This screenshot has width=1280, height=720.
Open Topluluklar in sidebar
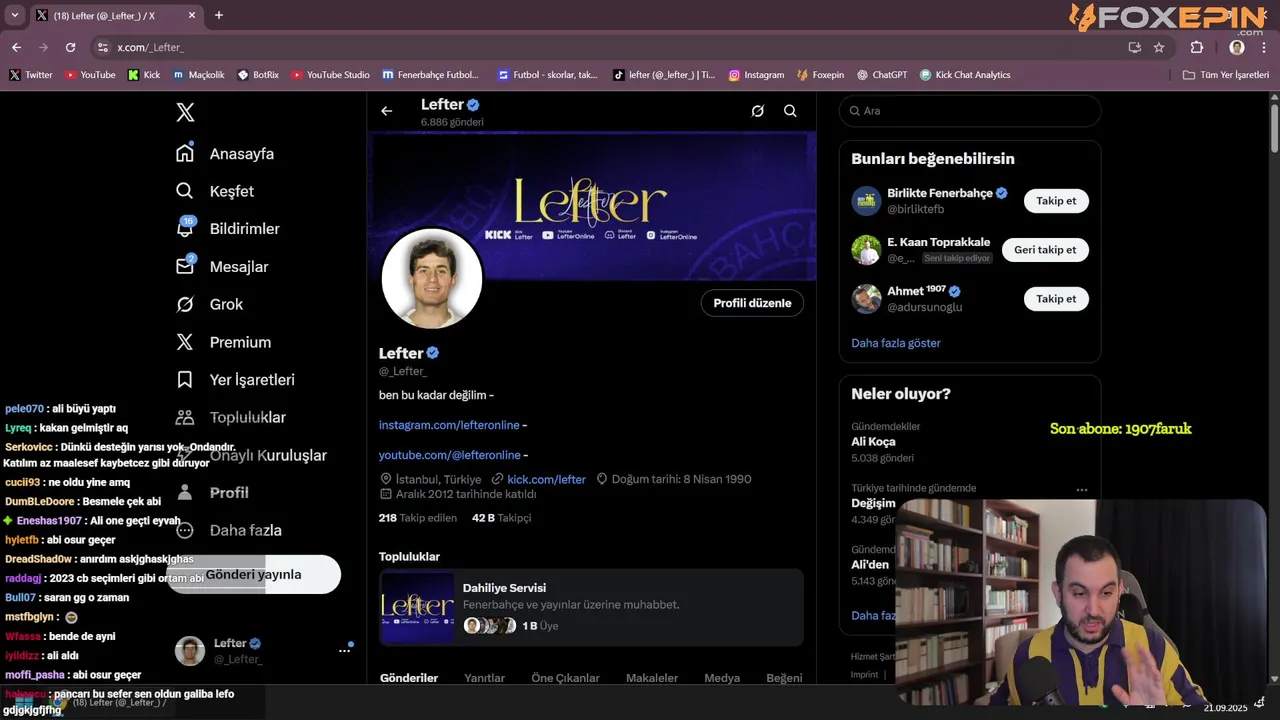(231, 417)
